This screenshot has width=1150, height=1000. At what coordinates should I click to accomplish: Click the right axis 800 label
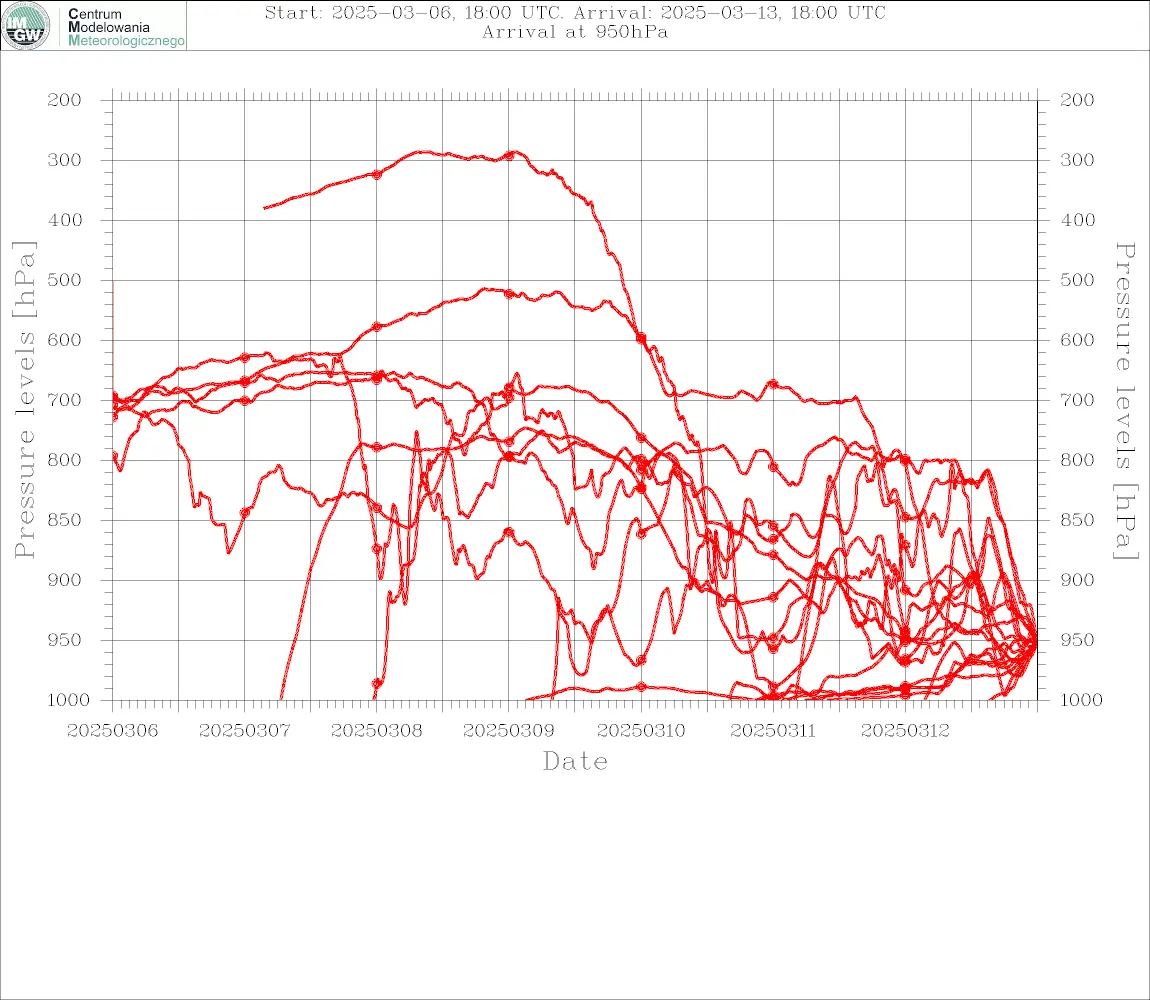1077,460
